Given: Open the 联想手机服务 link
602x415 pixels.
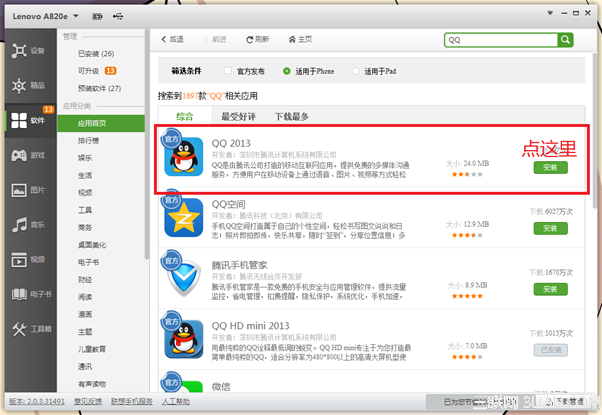Looking at the screenshot, I should point(132,402).
